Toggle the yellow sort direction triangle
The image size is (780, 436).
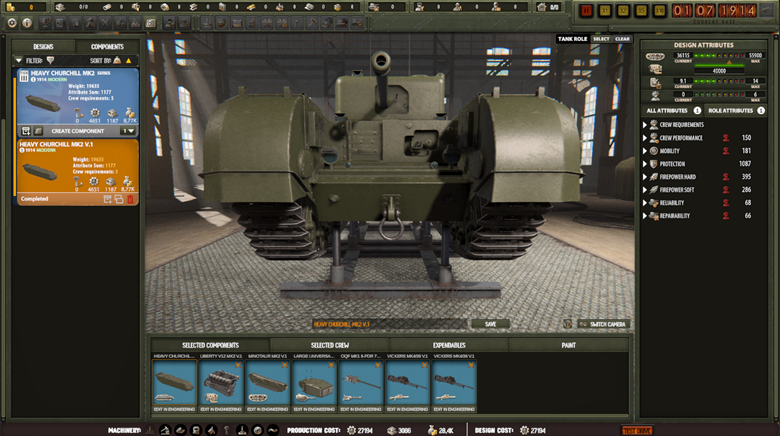coord(128,61)
